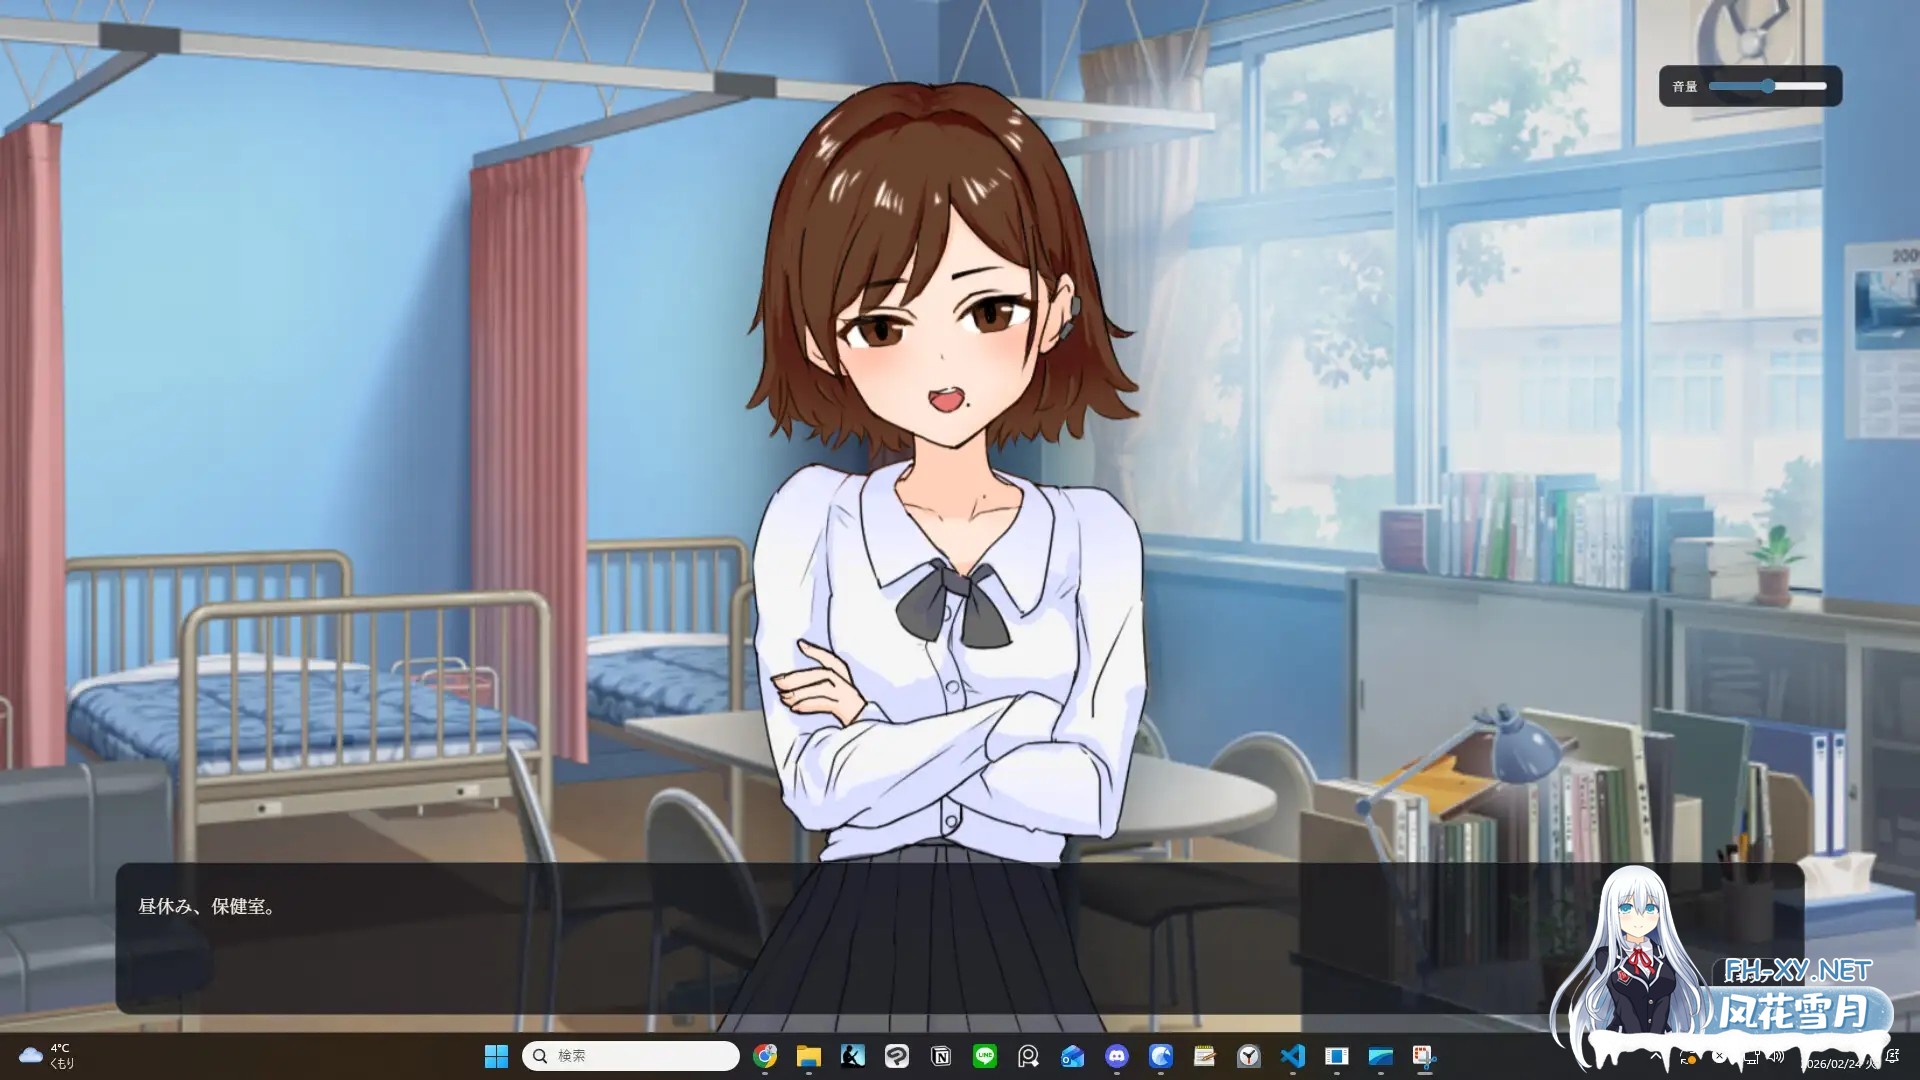This screenshot has width=1920, height=1080.
Task: Adjust the in-game 音量 volume slider
Action: pyautogui.click(x=1770, y=87)
